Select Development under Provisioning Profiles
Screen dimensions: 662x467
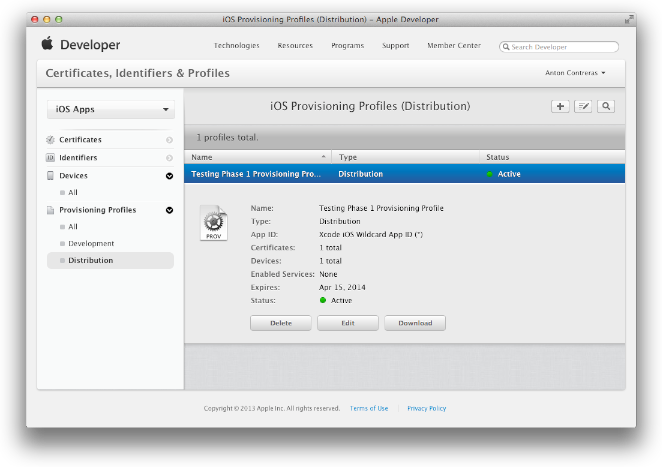[91, 244]
